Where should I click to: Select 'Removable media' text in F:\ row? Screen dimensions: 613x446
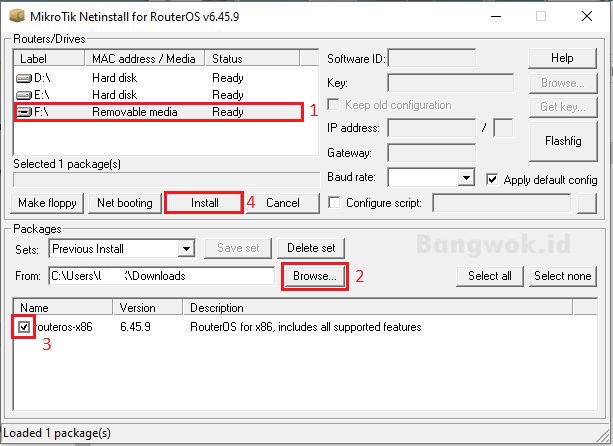(135, 112)
